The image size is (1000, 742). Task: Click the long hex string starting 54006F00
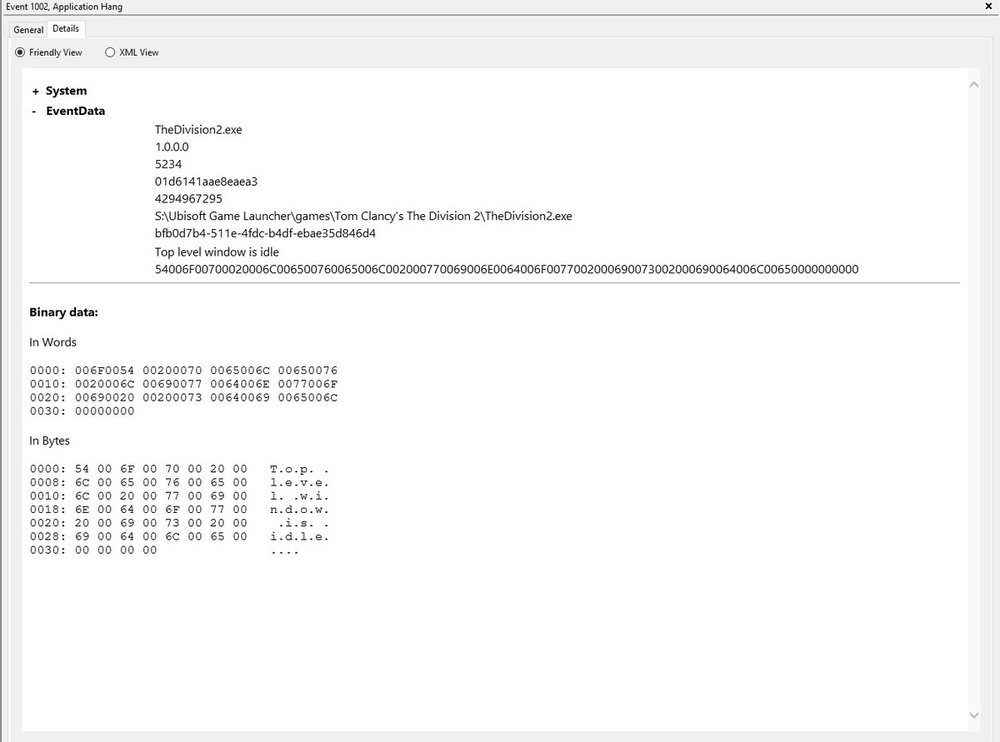pyautogui.click(x=506, y=269)
